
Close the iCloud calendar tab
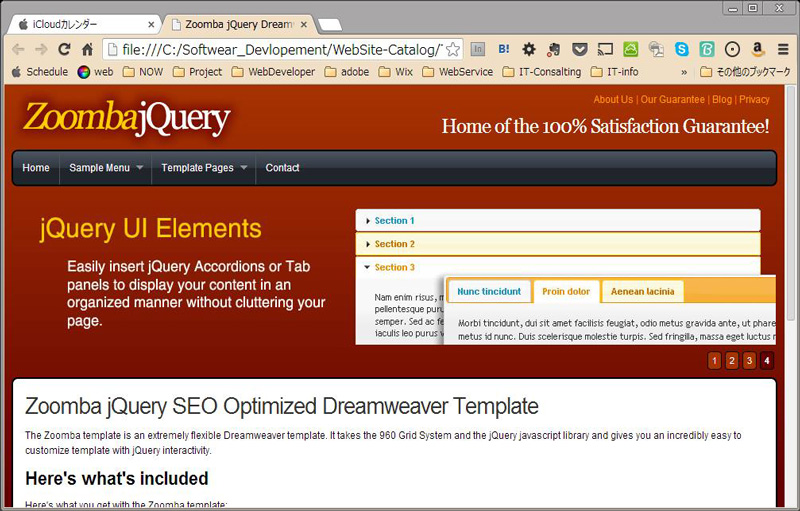tap(151, 24)
